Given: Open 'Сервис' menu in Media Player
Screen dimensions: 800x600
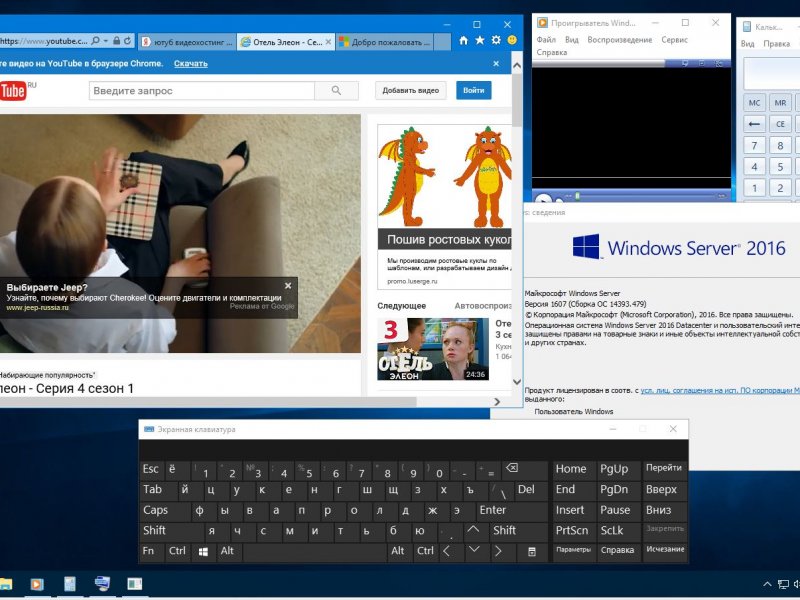Looking at the screenshot, I should tap(674, 39).
